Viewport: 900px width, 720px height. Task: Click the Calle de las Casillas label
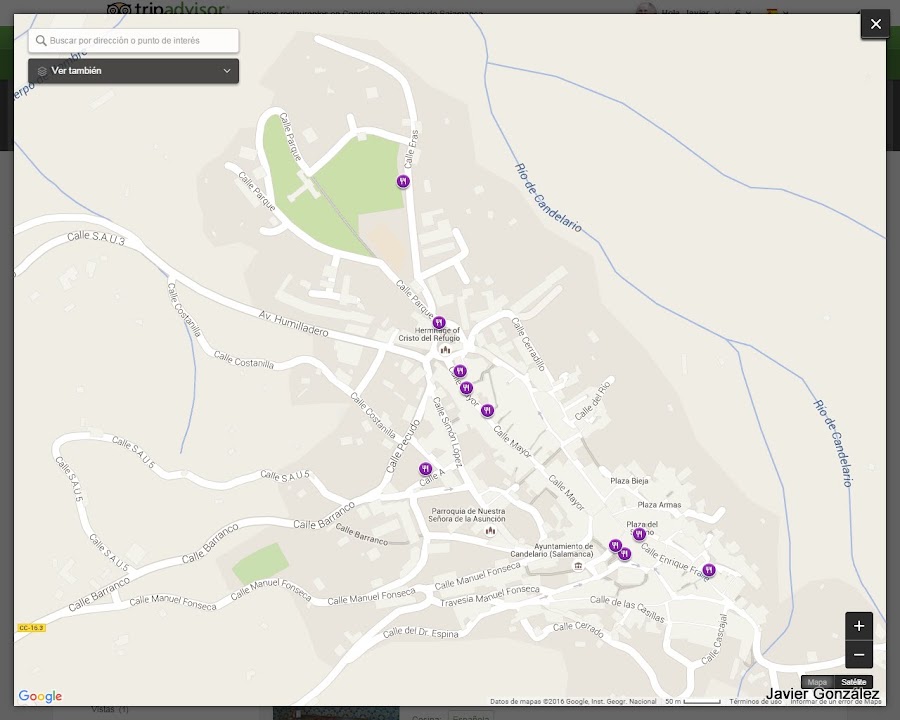[627, 609]
